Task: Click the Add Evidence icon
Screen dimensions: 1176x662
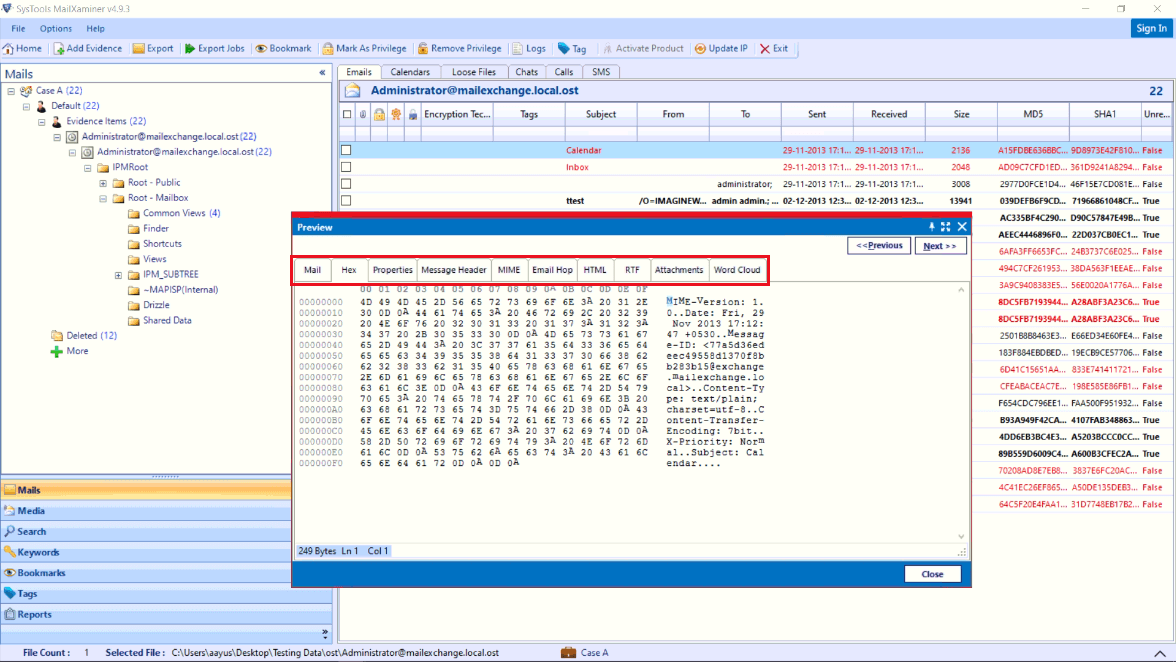Action: pyautogui.click(x=58, y=49)
